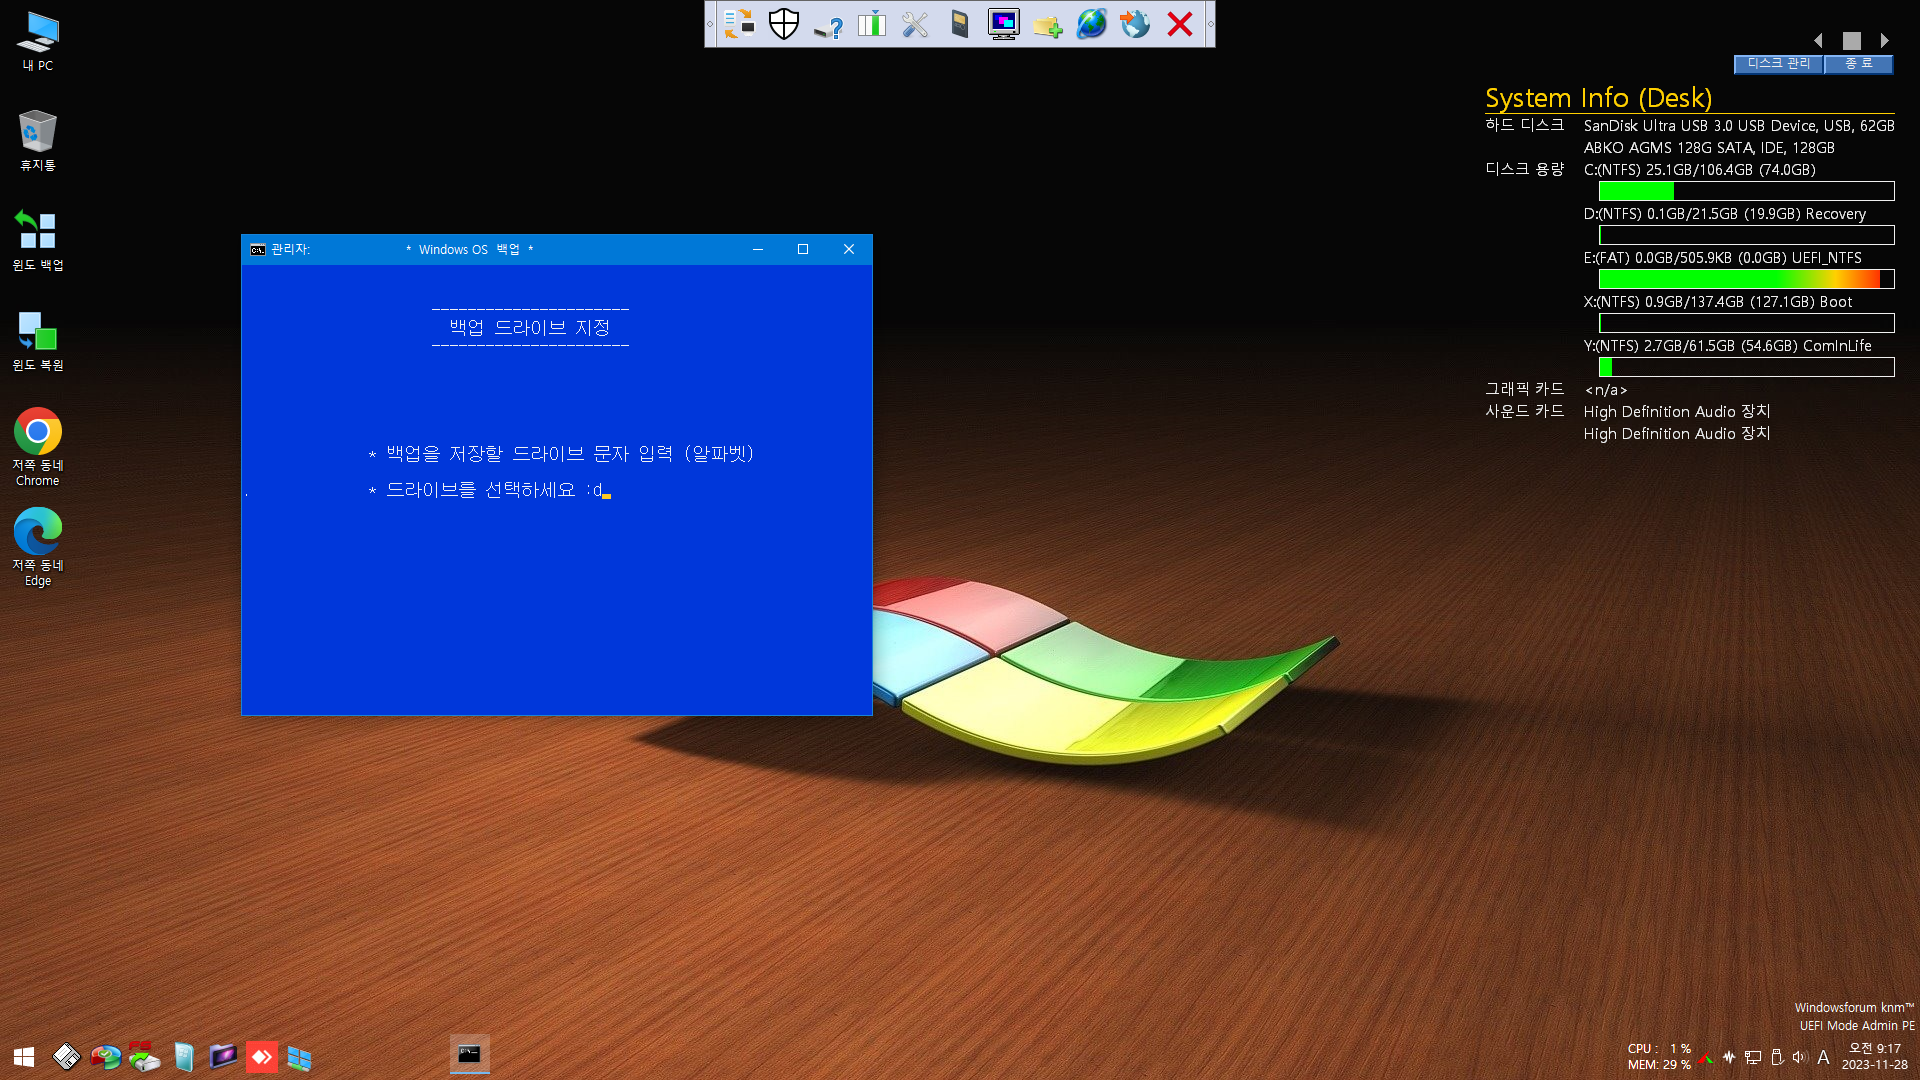Open the Windows Start button
This screenshot has height=1080, width=1920.
click(24, 1057)
